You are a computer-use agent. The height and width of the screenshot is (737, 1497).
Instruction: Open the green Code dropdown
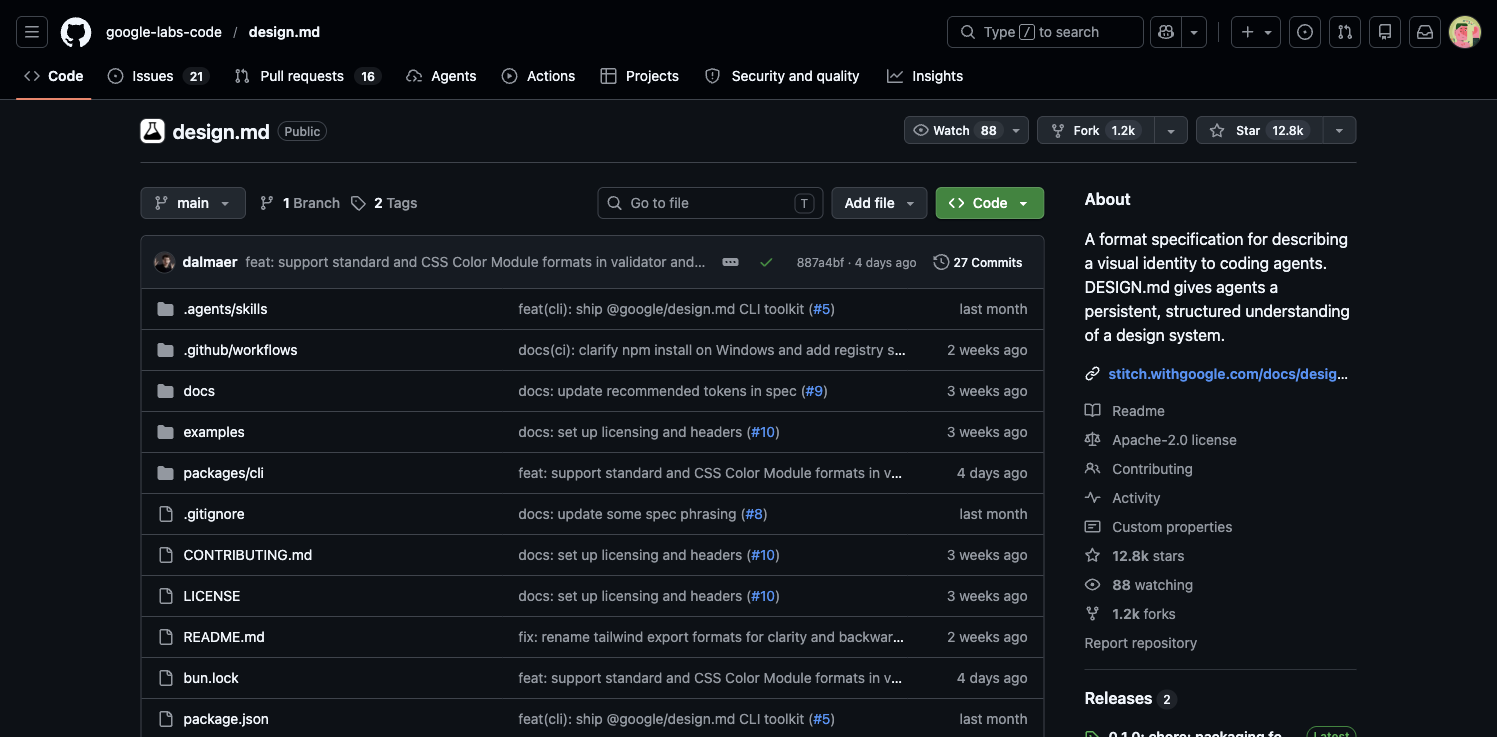[x=990, y=203]
